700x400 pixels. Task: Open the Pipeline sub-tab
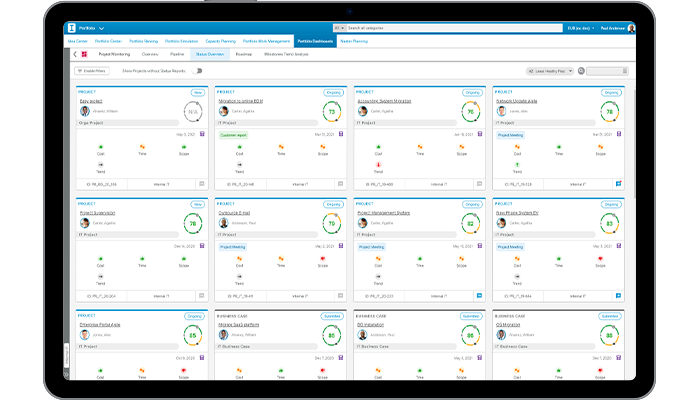coord(177,54)
